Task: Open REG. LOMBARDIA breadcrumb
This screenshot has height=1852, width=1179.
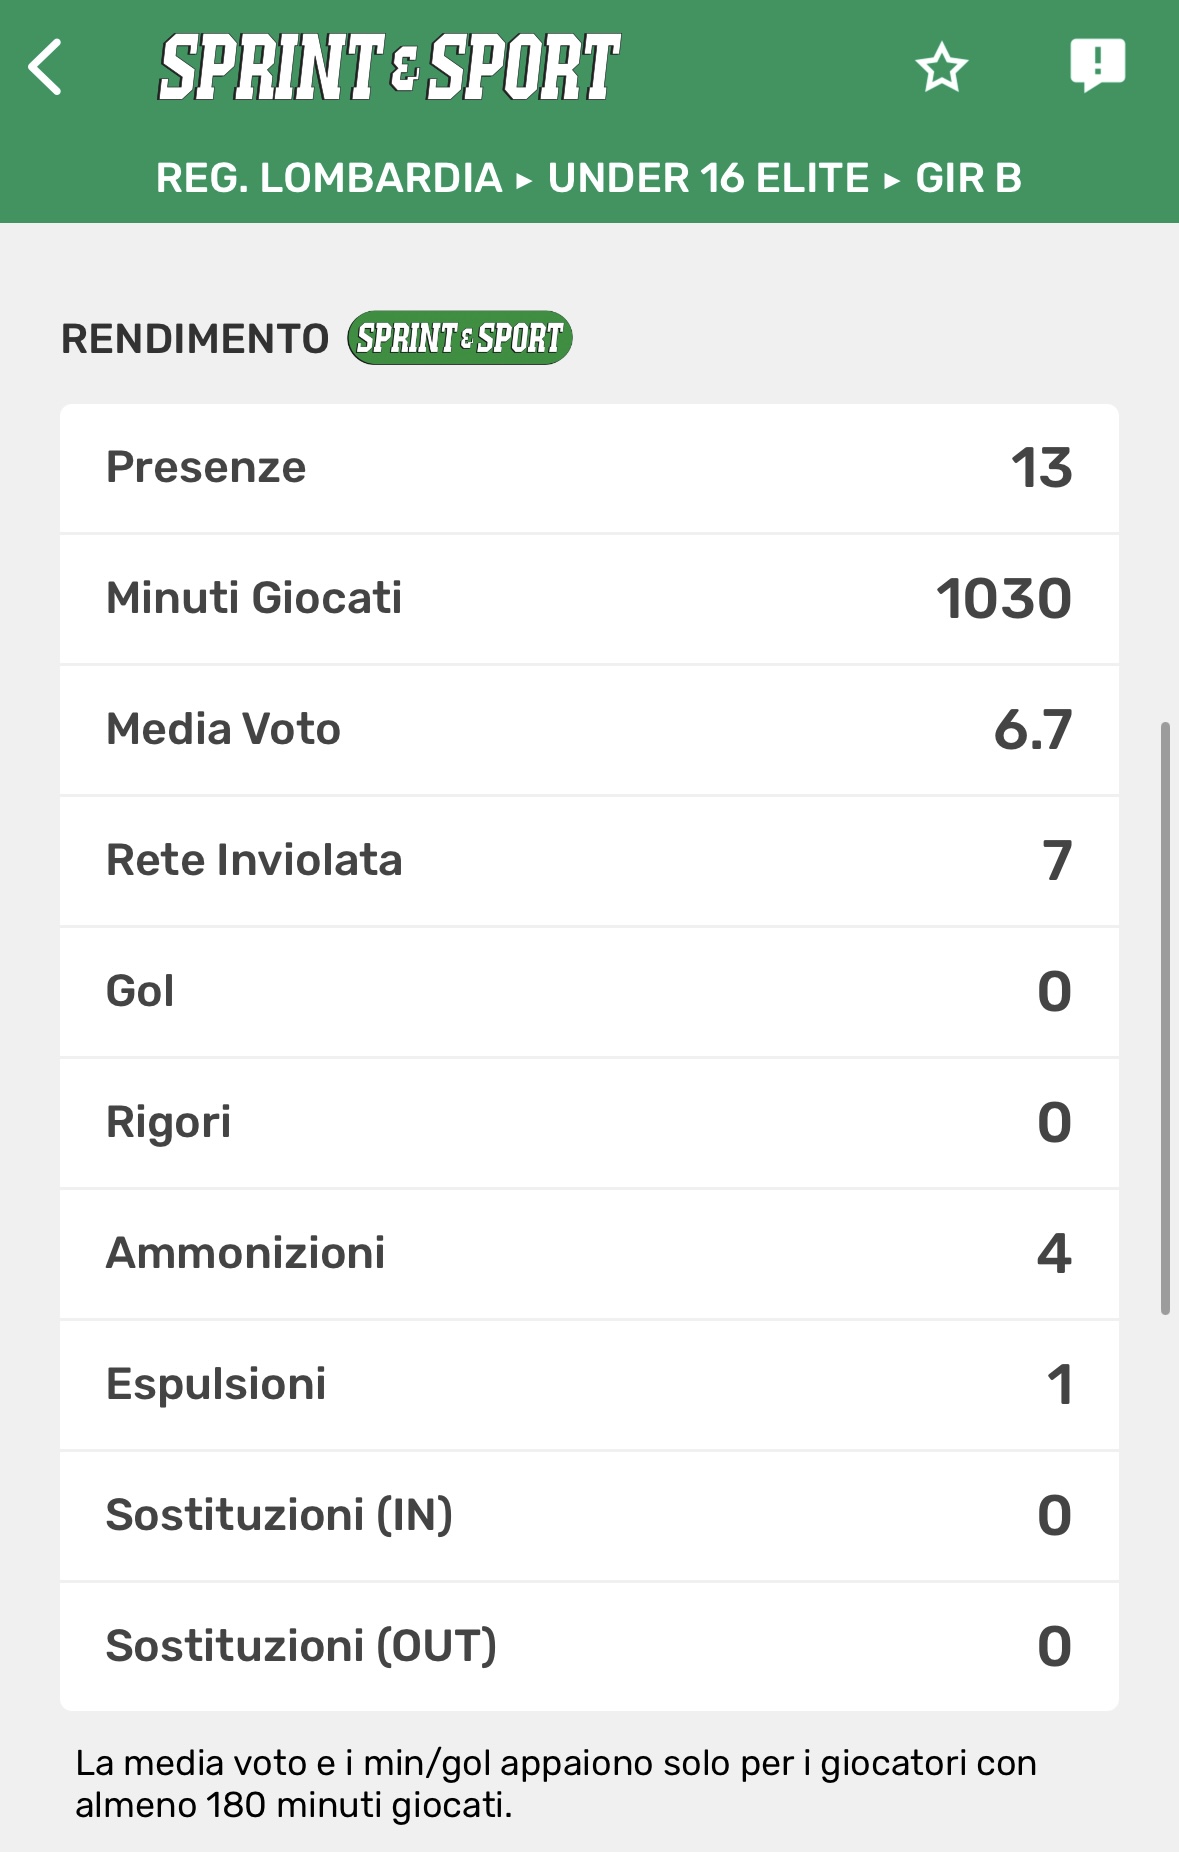Action: pyautogui.click(x=329, y=178)
